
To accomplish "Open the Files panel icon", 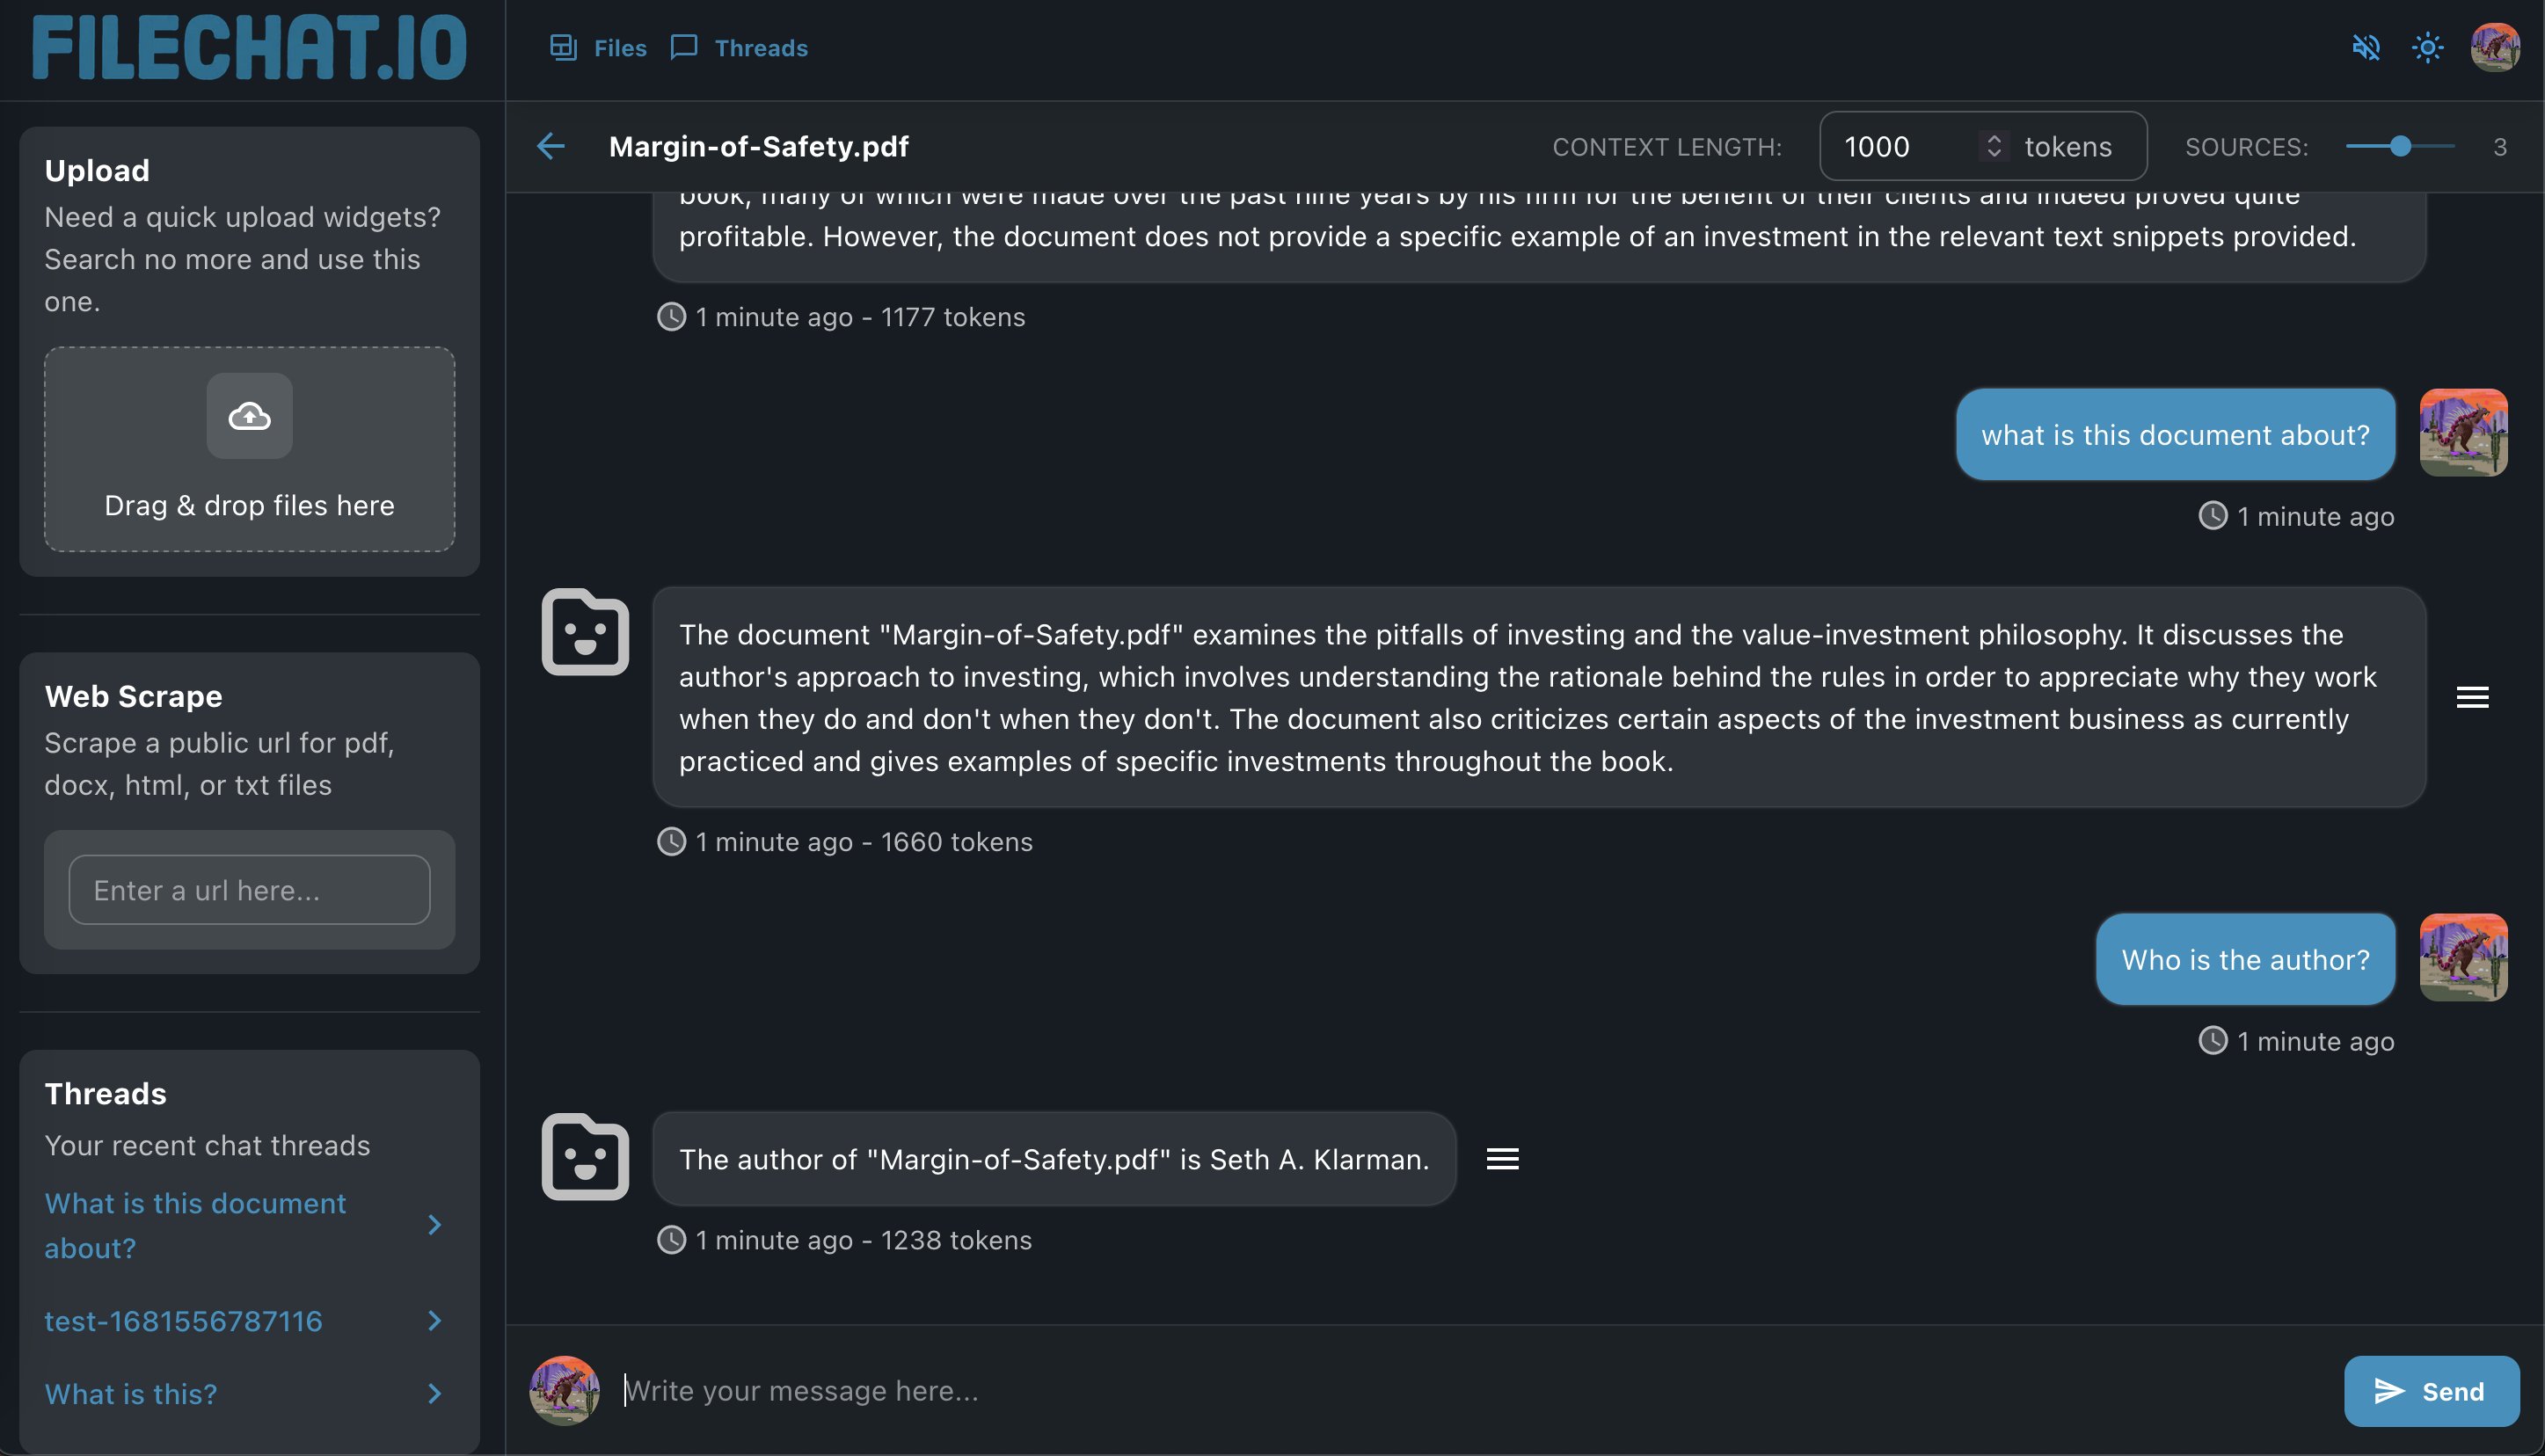I will coord(563,47).
